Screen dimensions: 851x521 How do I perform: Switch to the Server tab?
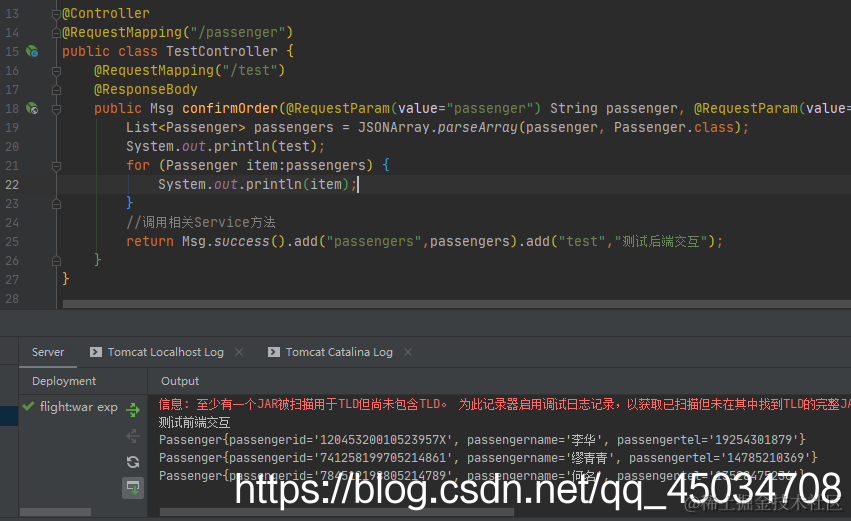[x=48, y=352]
